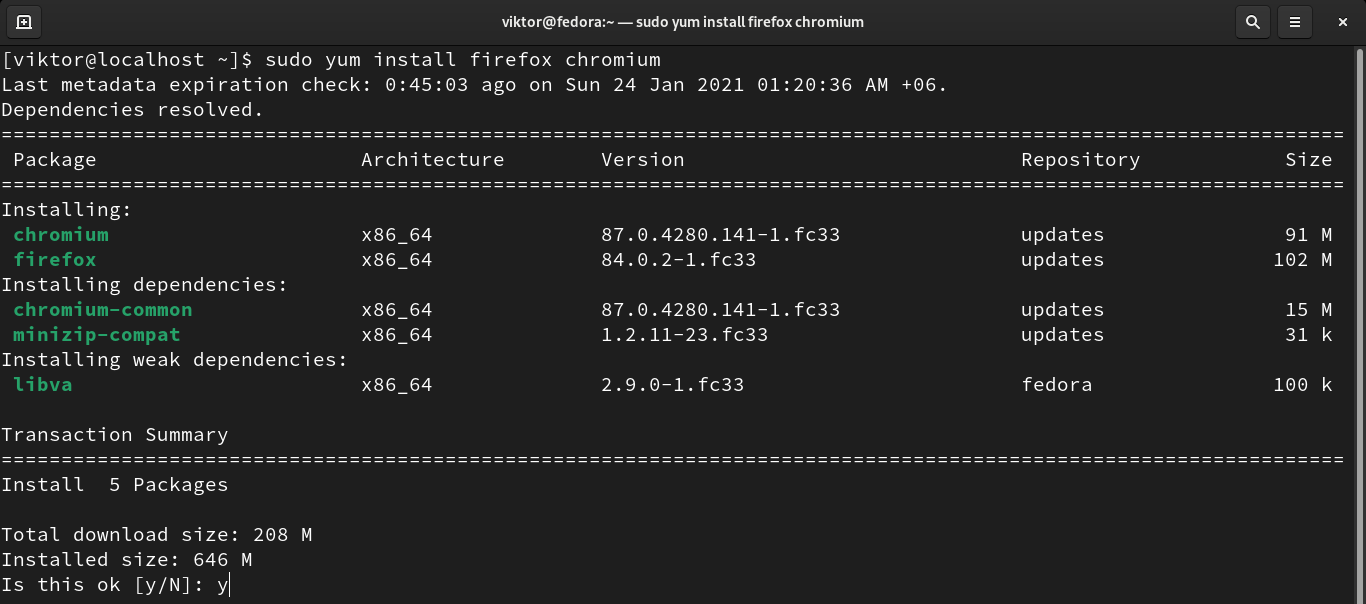
Task: Click the libva weak dependency name
Action: [43, 385]
